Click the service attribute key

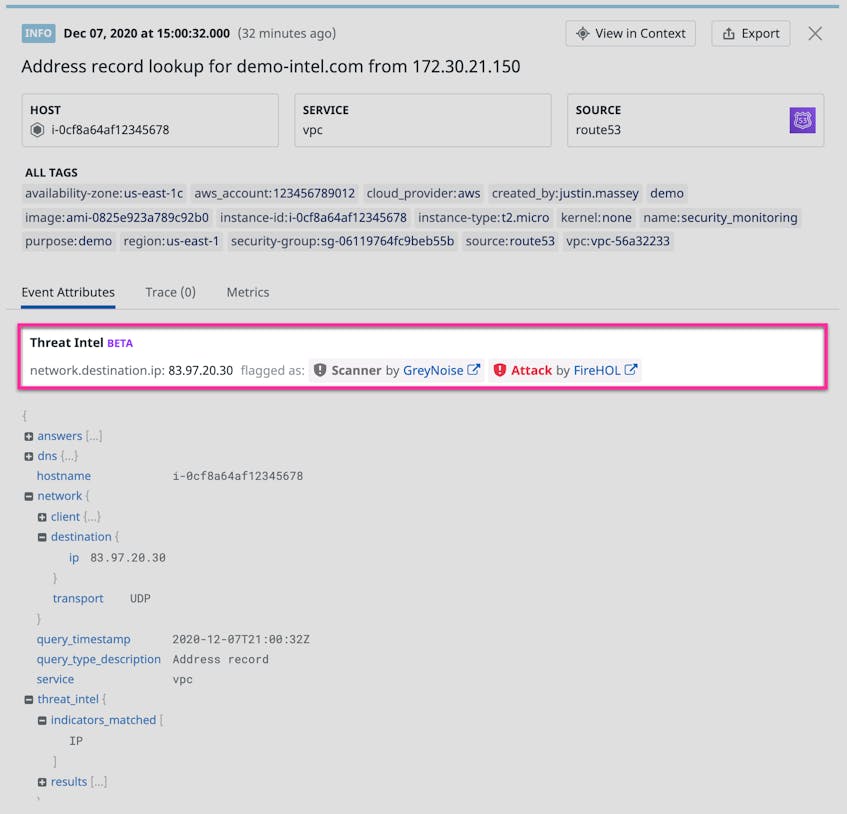click(55, 680)
